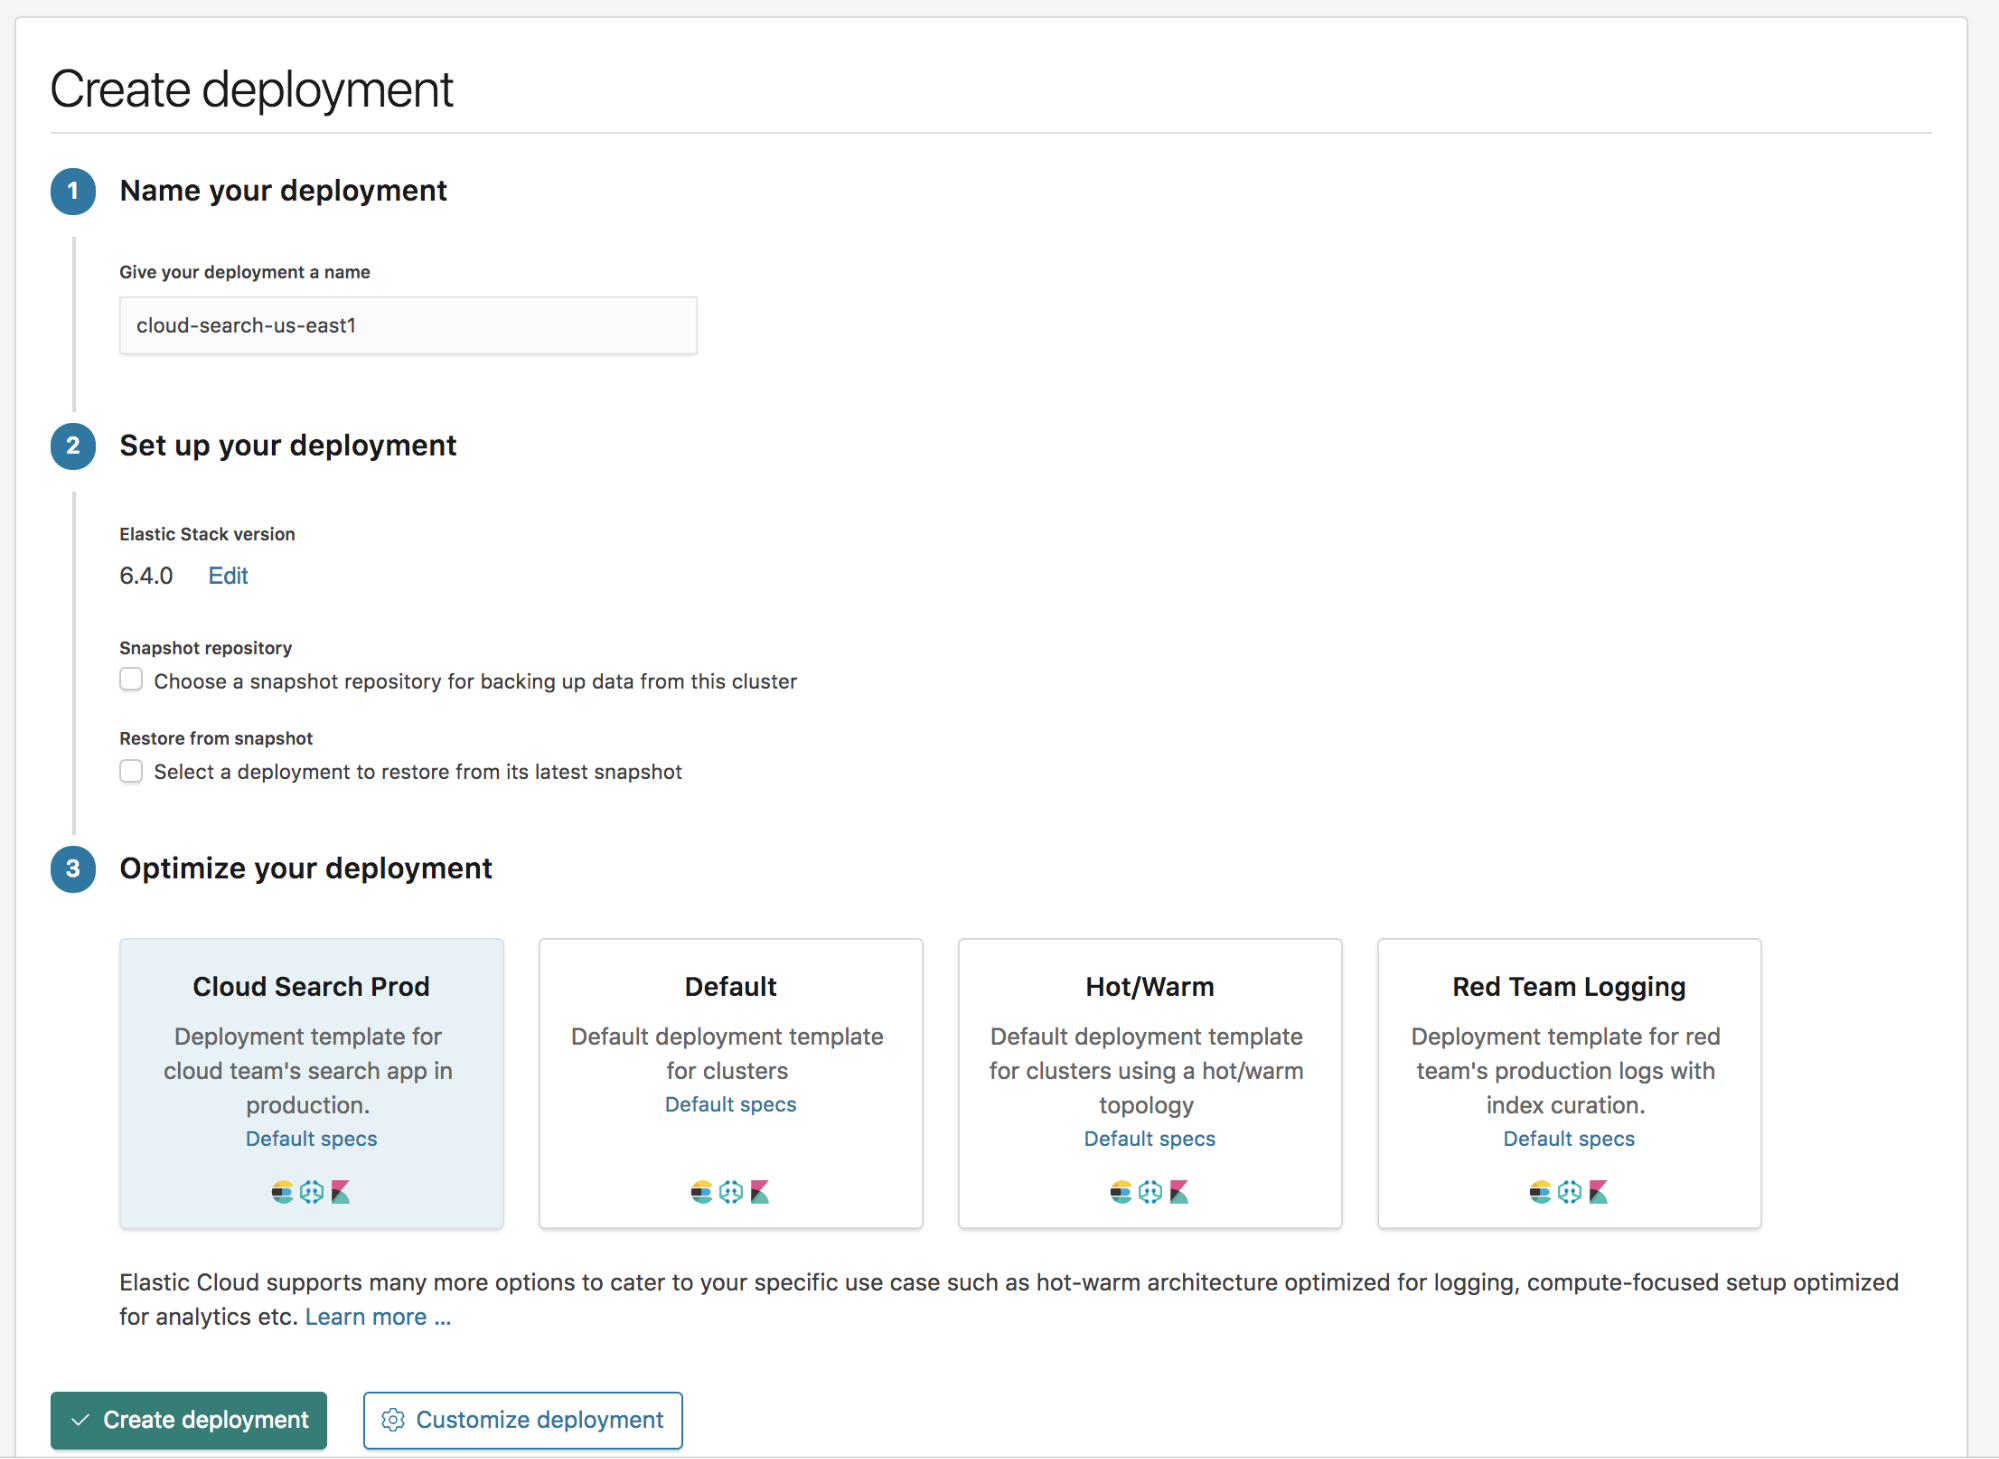The height and width of the screenshot is (1459, 1999).
Task: Click the Customize deployment button
Action: 523,1420
